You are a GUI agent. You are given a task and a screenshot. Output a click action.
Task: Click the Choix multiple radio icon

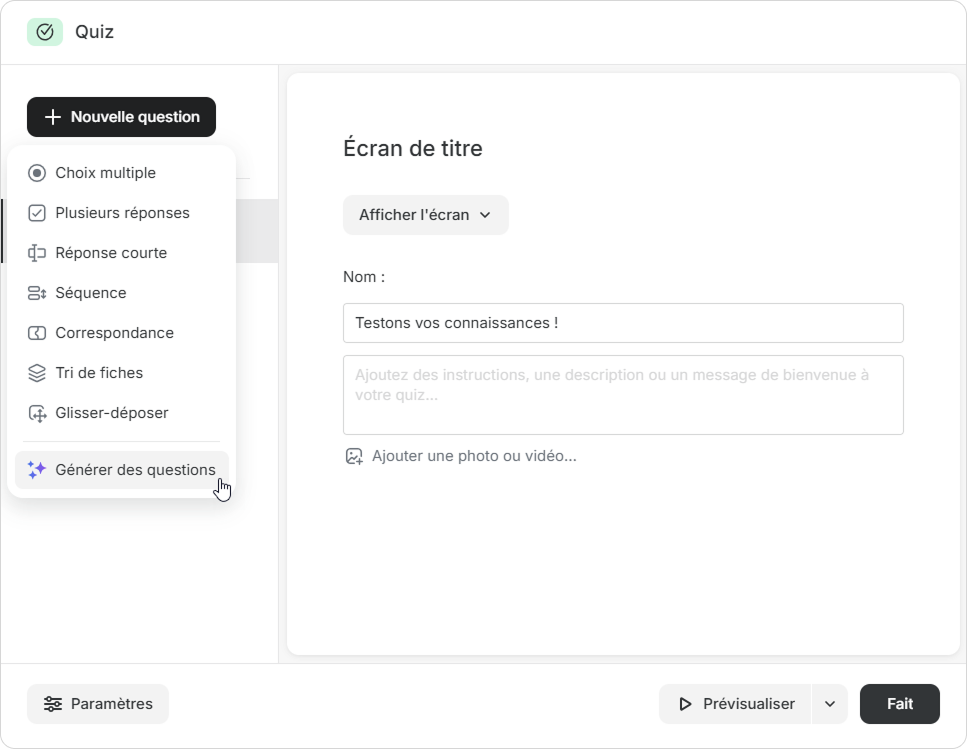pos(37,173)
